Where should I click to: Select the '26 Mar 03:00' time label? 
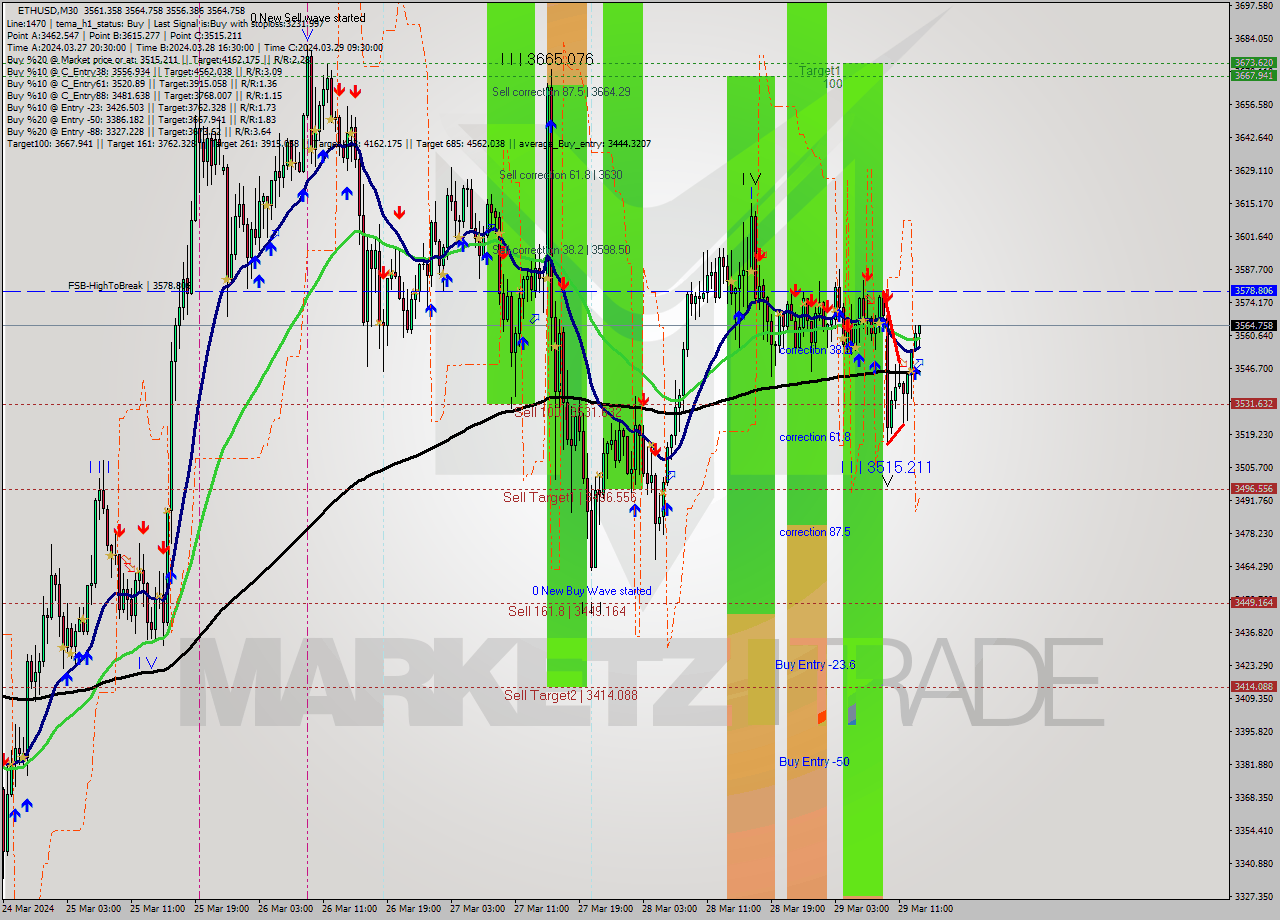[x=285, y=909]
